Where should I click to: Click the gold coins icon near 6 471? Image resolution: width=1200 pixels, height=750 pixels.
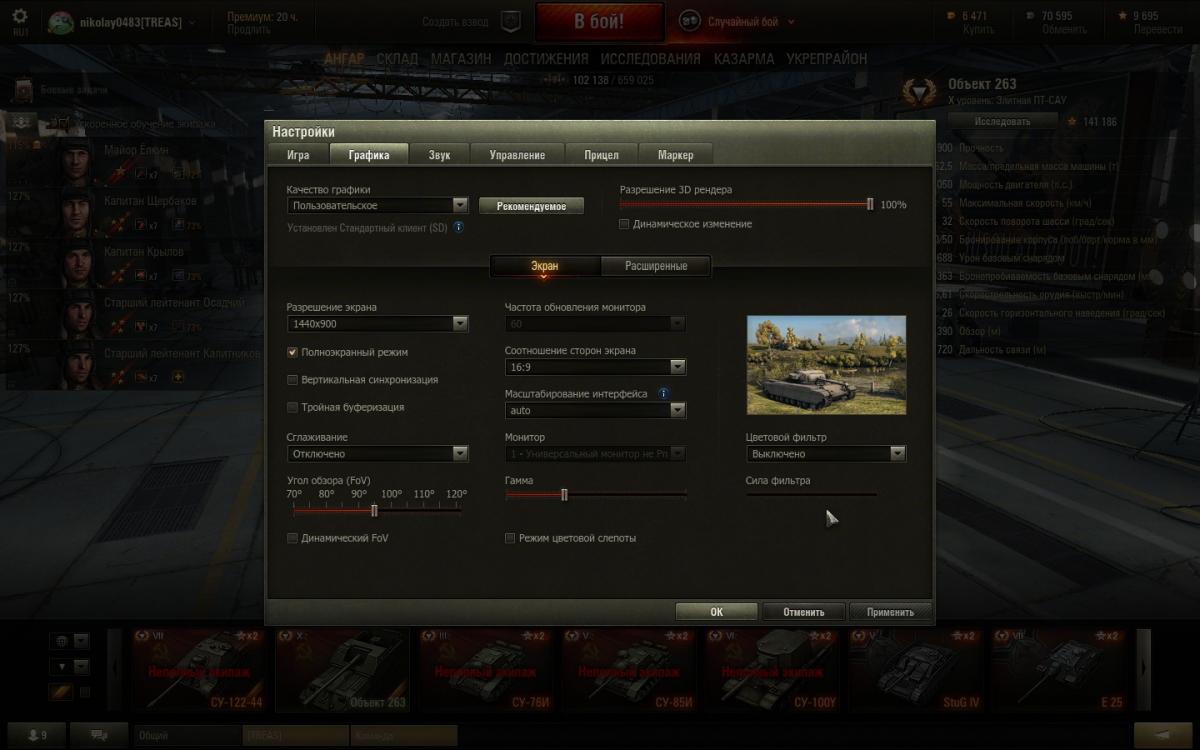951,16
